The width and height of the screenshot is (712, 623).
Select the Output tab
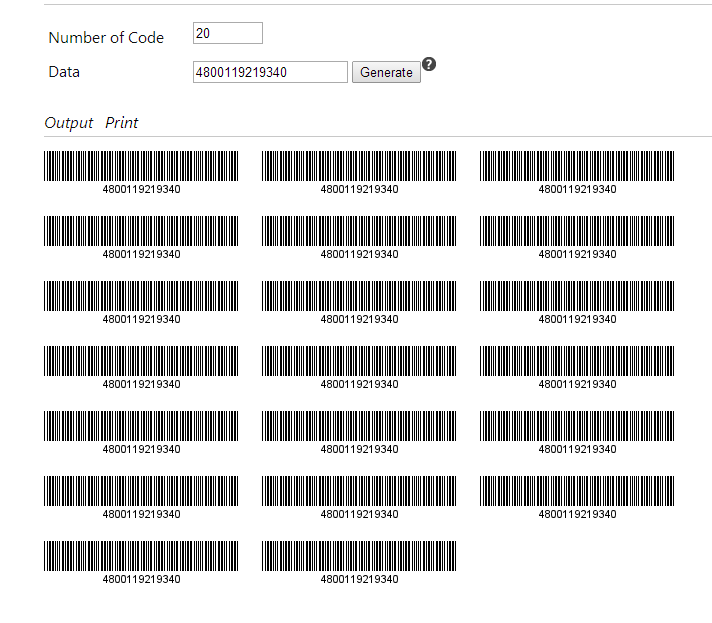coord(69,123)
